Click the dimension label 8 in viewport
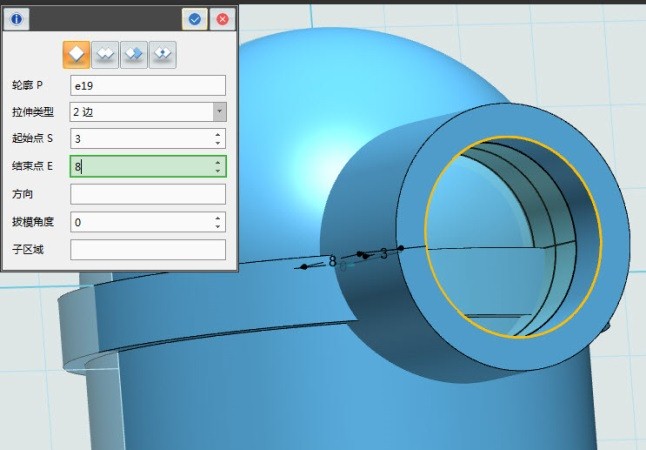 click(x=332, y=261)
